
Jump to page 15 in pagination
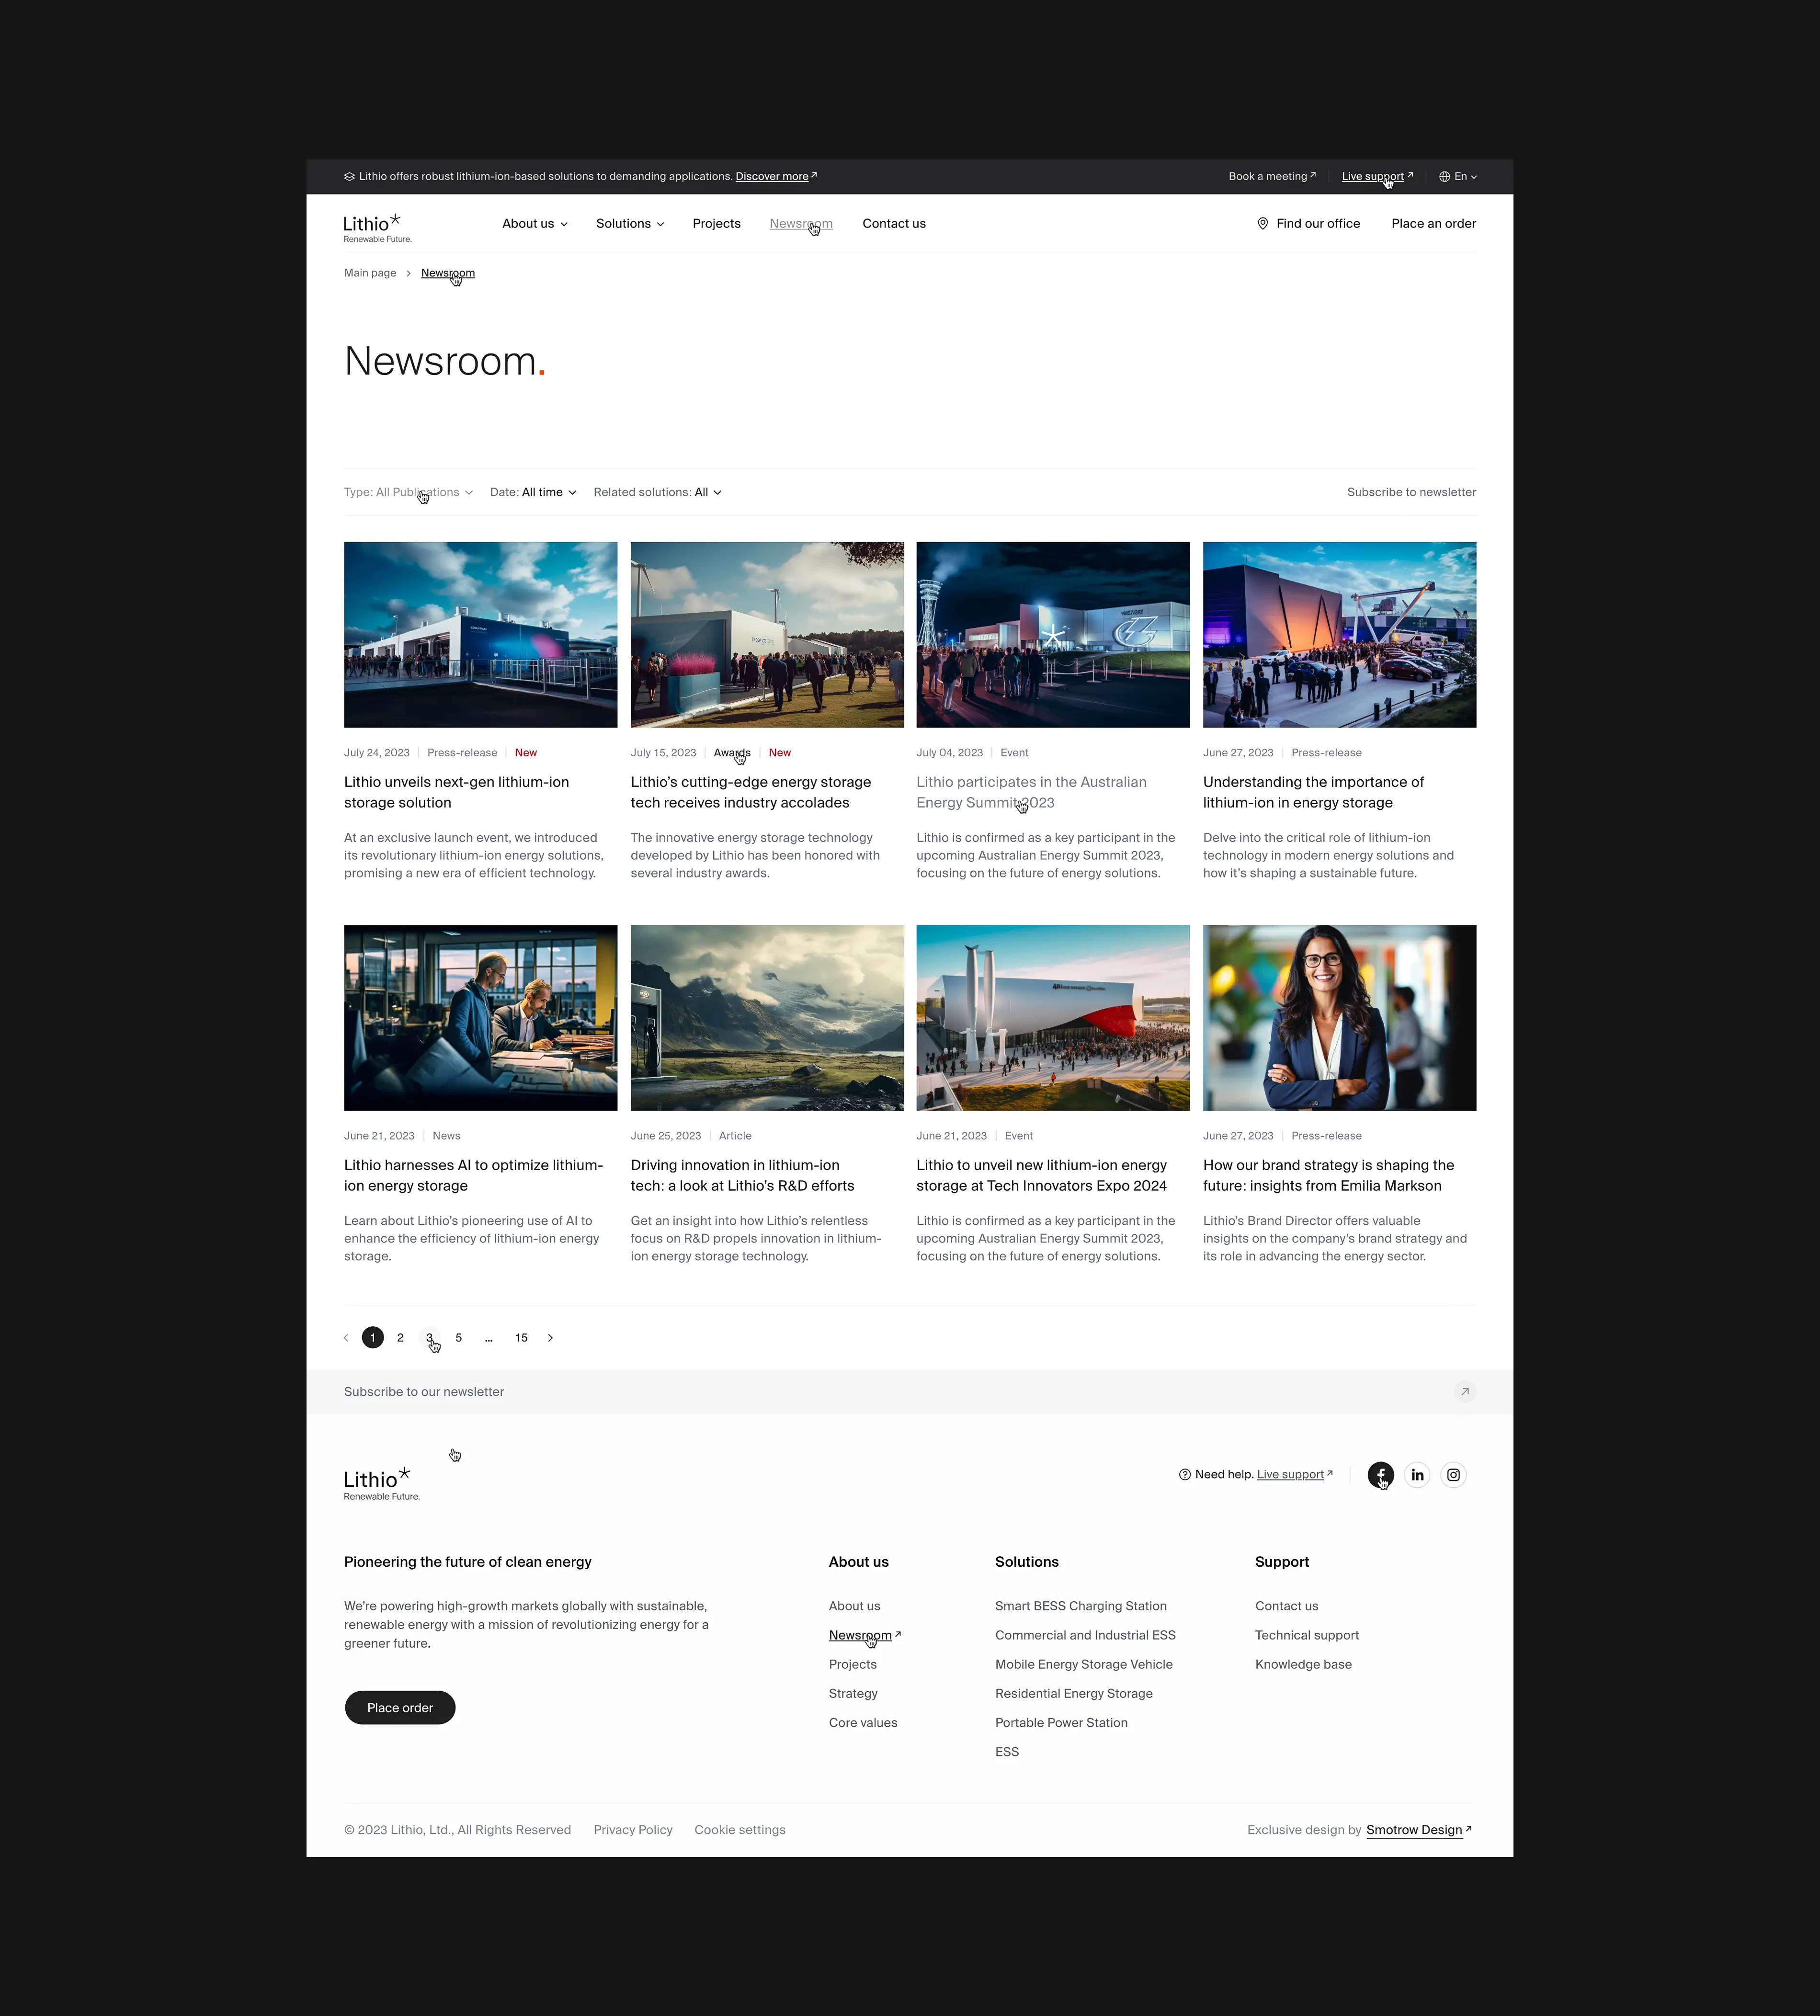tap(521, 1337)
